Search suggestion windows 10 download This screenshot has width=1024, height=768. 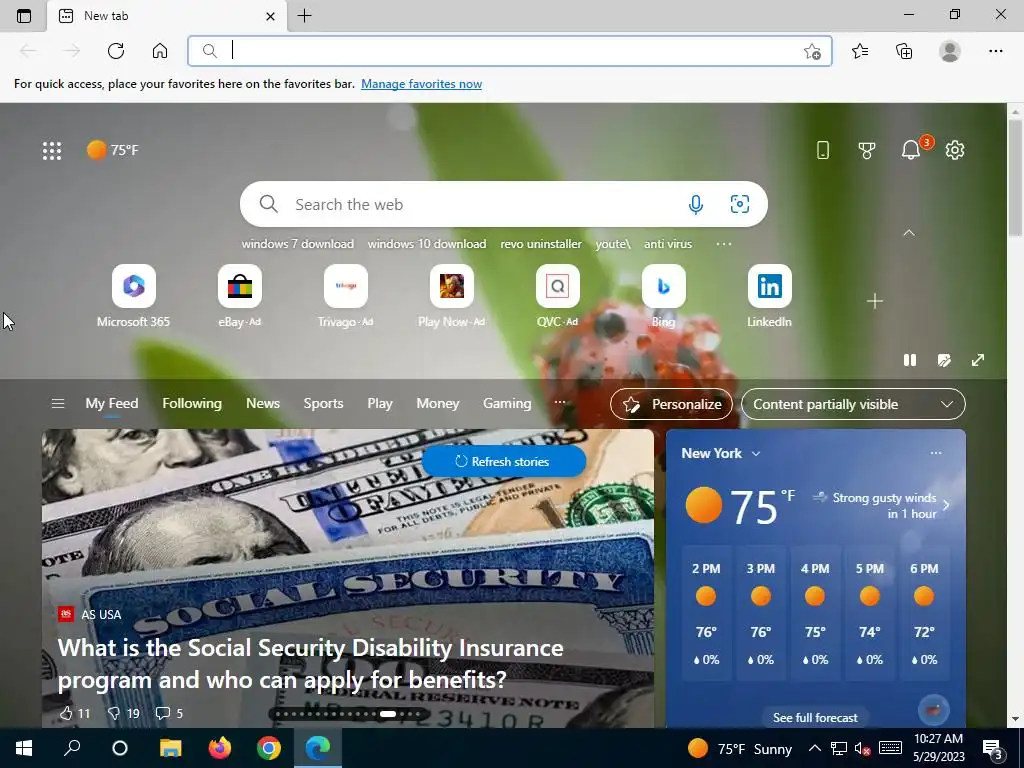[427, 244]
